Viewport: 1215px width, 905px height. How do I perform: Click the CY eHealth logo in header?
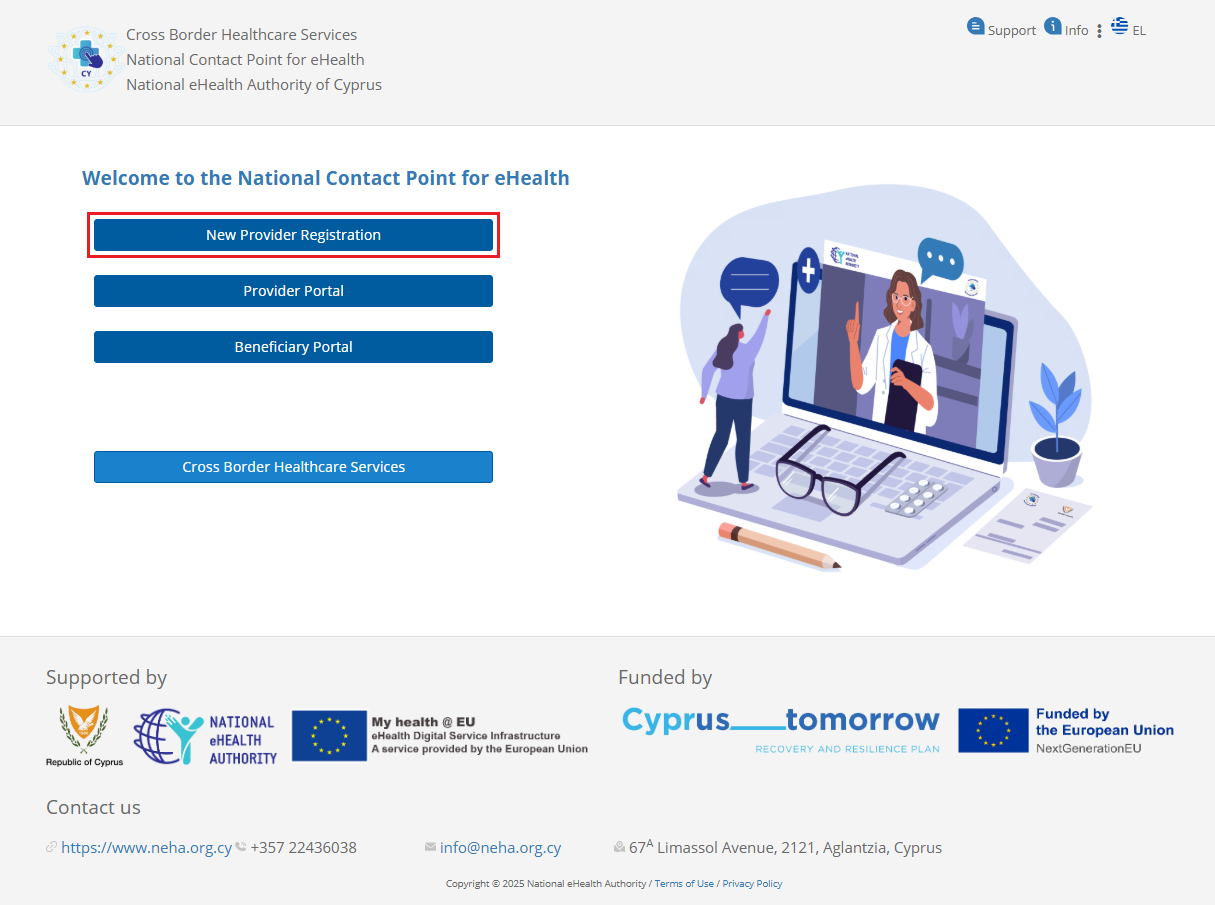(86, 59)
